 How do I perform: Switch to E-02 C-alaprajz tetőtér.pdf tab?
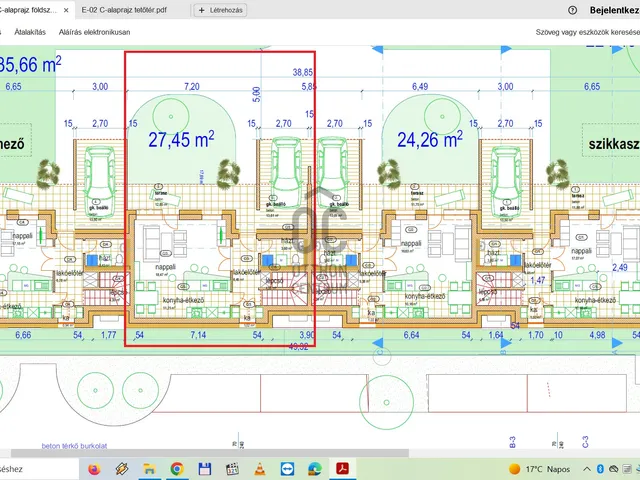(124, 10)
